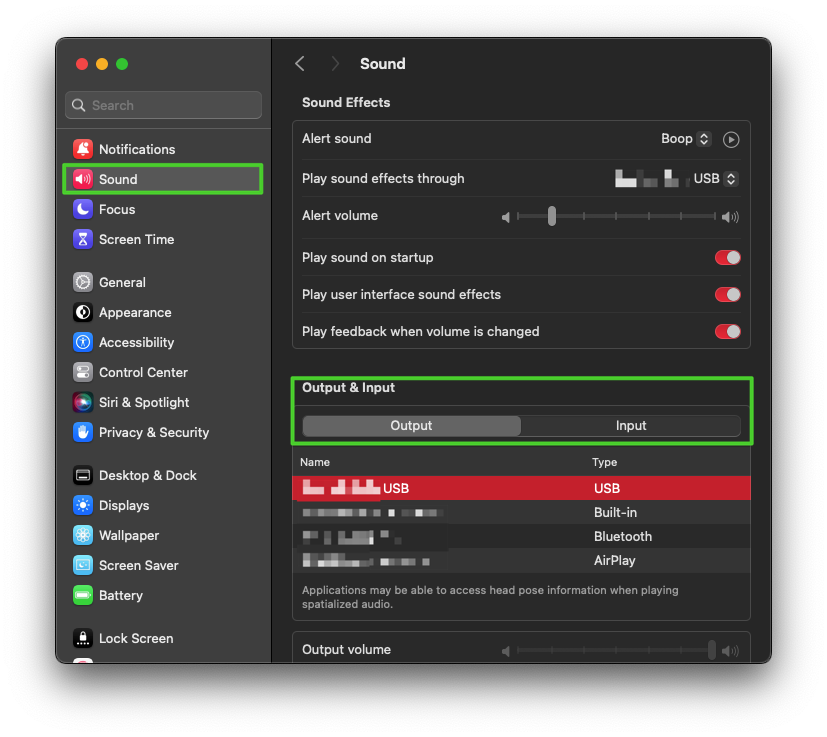This screenshot has width=827, height=737.
Task: Select the Focus moon icon
Action: point(83,209)
